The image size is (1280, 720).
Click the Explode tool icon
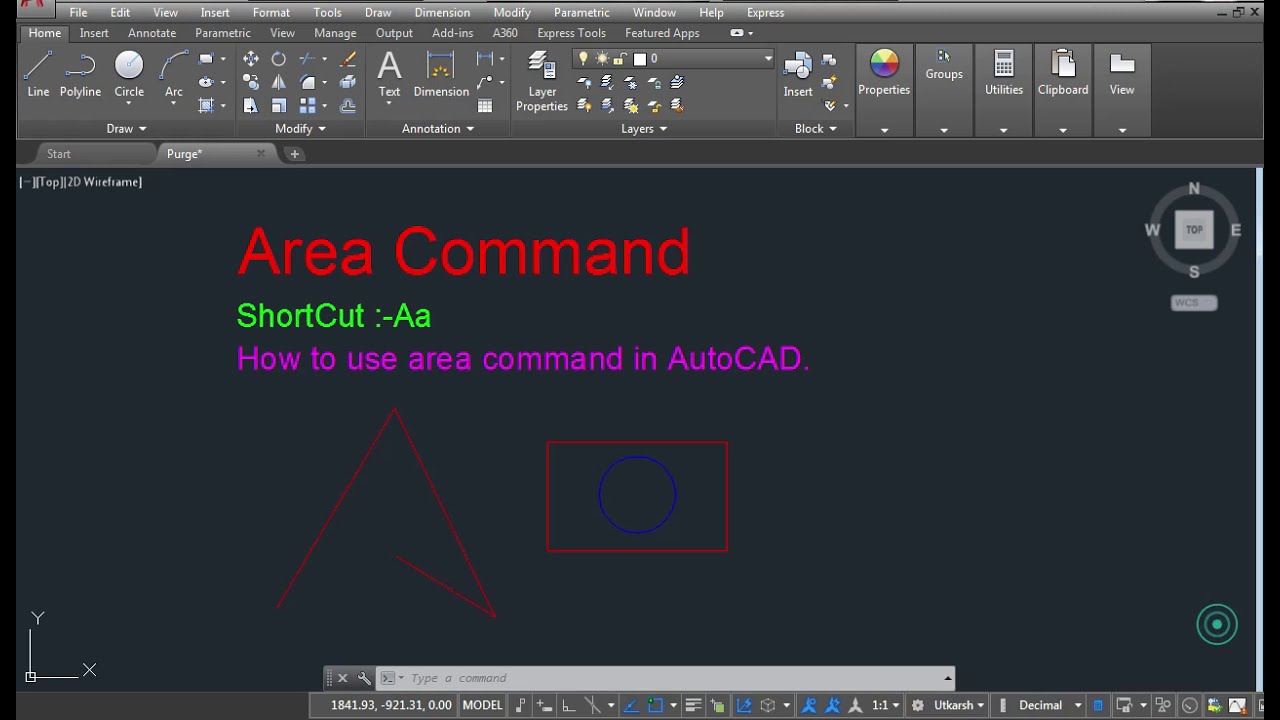348,82
